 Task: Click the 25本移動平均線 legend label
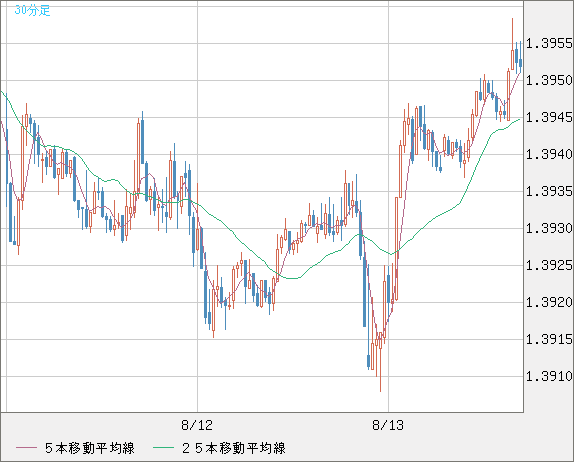pyautogui.click(x=234, y=448)
